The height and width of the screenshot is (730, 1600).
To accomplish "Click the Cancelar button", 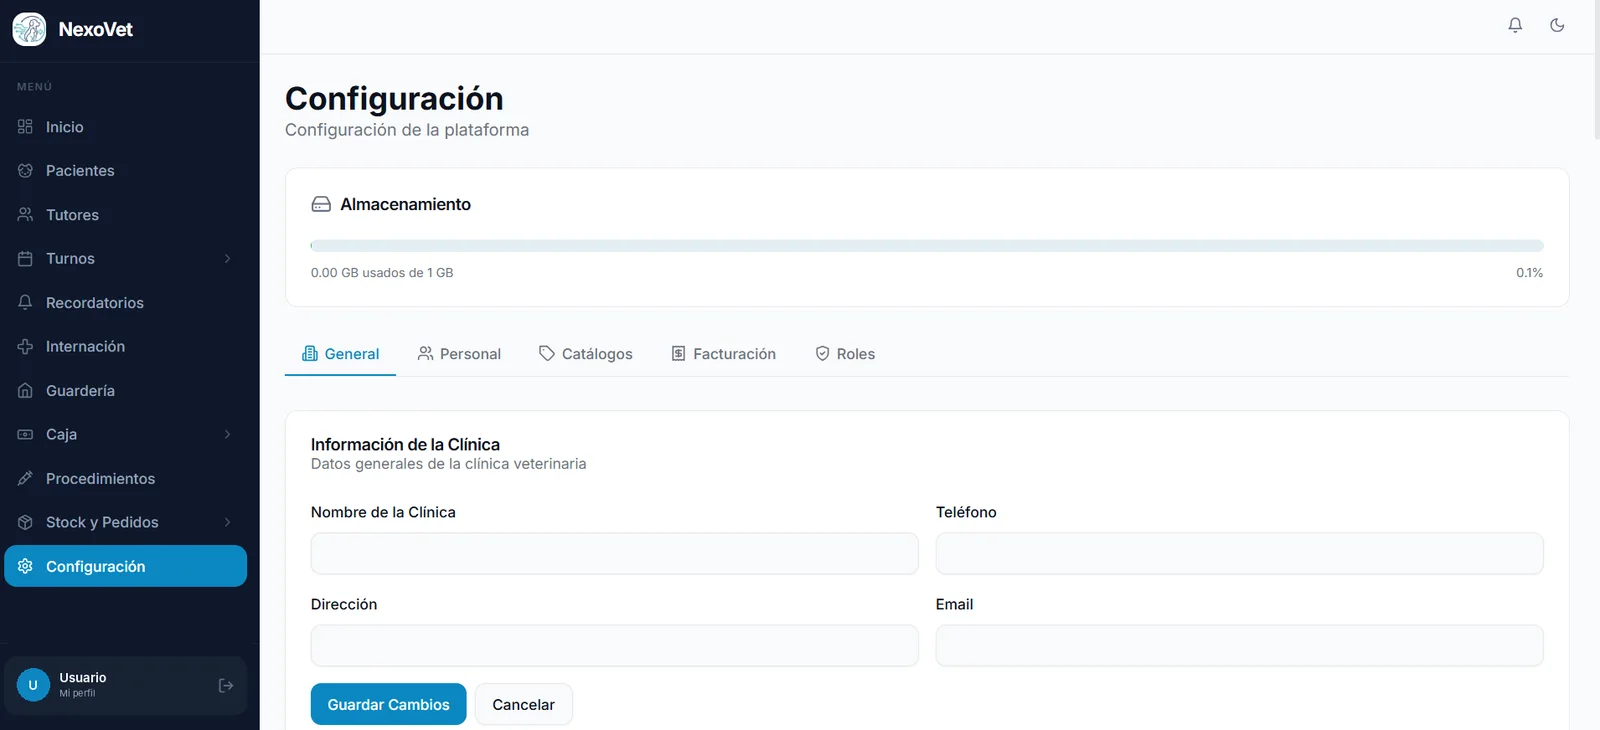I will click(523, 704).
